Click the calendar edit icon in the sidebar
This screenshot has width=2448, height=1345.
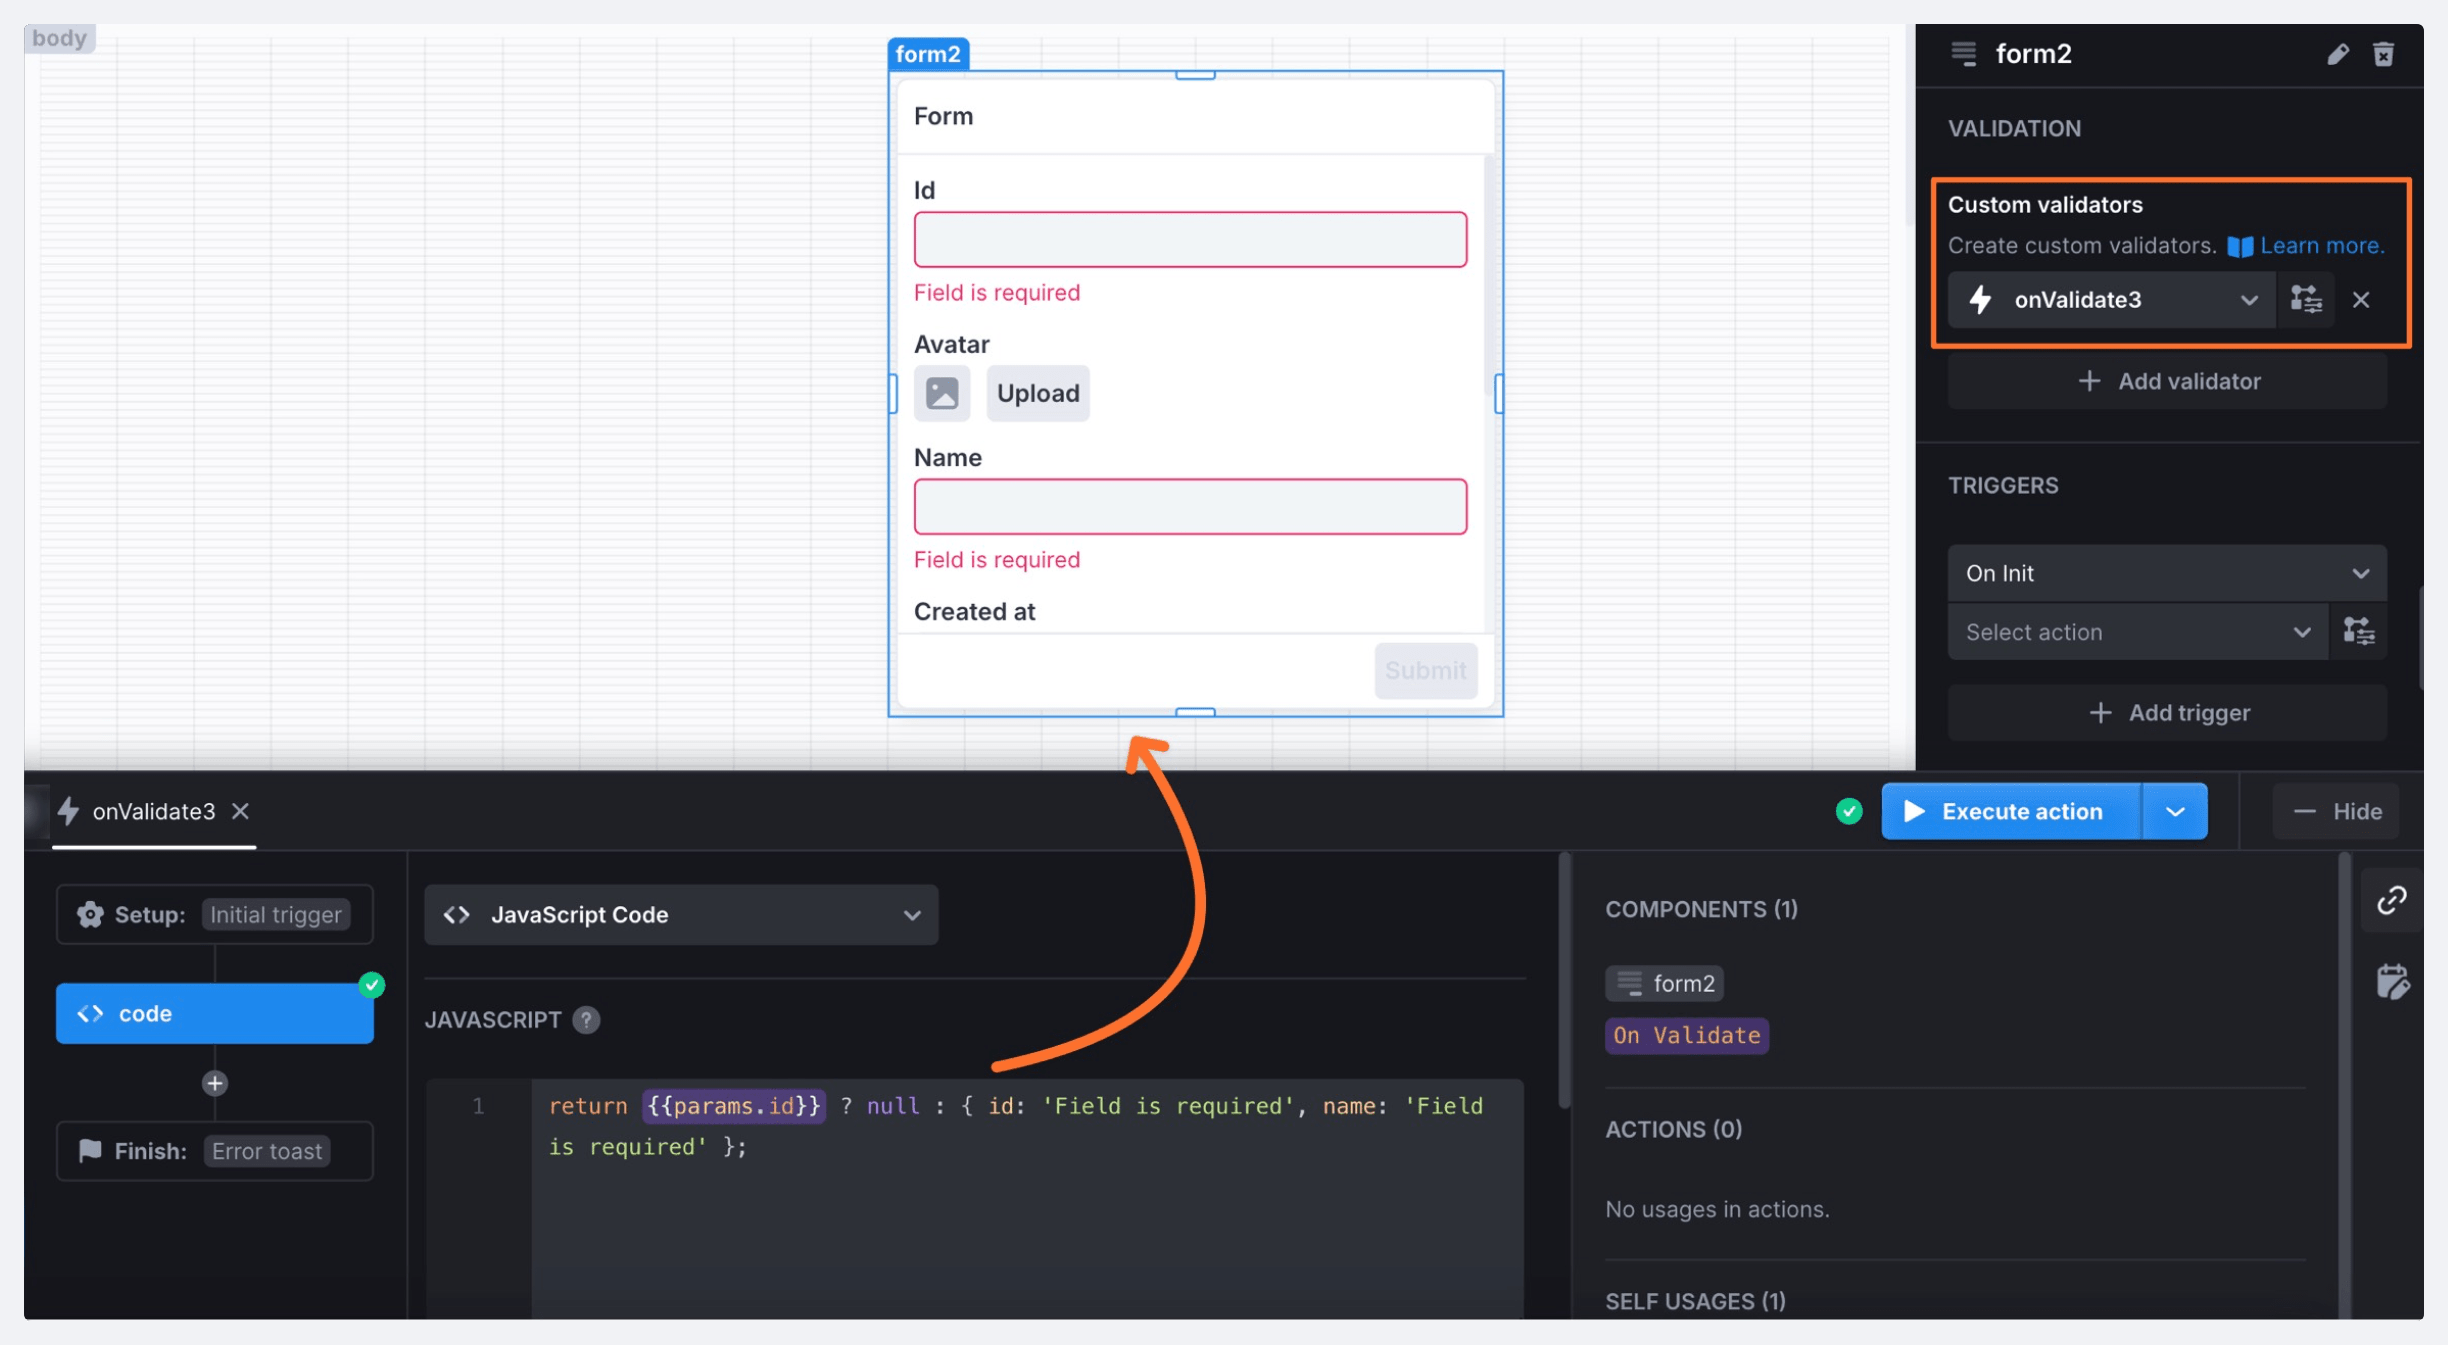tap(2391, 982)
